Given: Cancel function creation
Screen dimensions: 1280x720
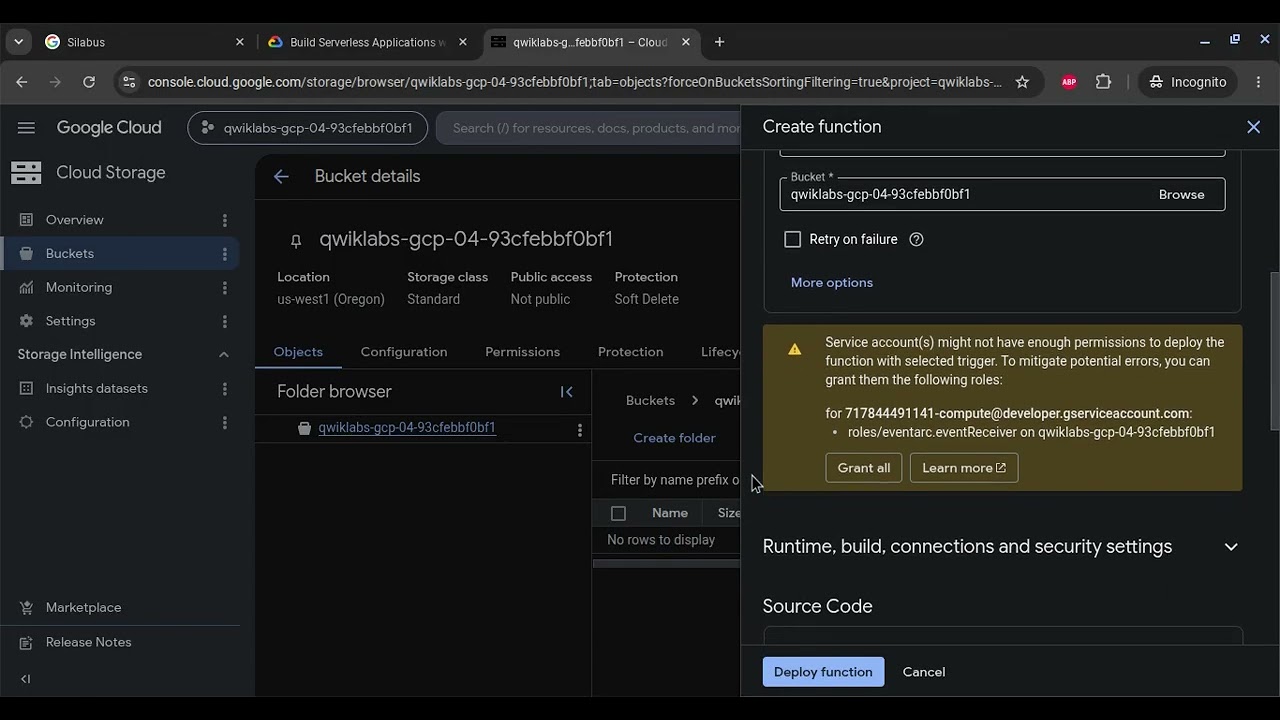Looking at the screenshot, I should pos(923,672).
